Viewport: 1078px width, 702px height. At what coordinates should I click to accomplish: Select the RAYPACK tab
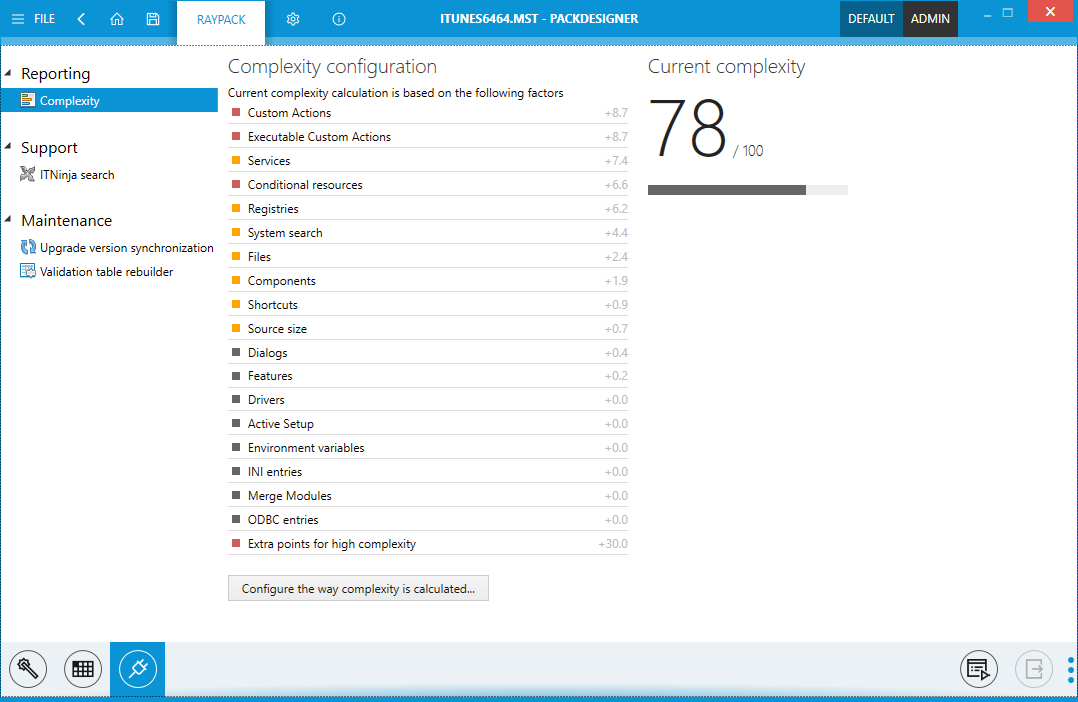pos(221,20)
